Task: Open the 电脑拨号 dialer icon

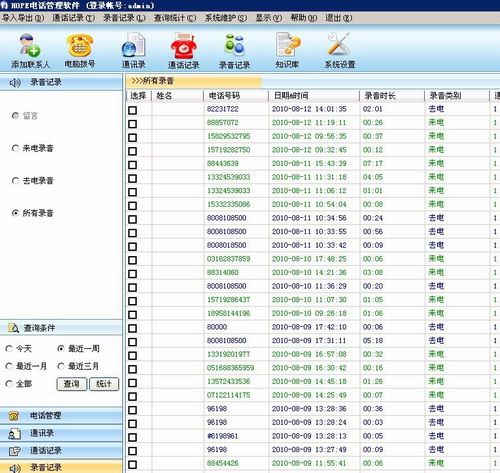Action: click(80, 46)
